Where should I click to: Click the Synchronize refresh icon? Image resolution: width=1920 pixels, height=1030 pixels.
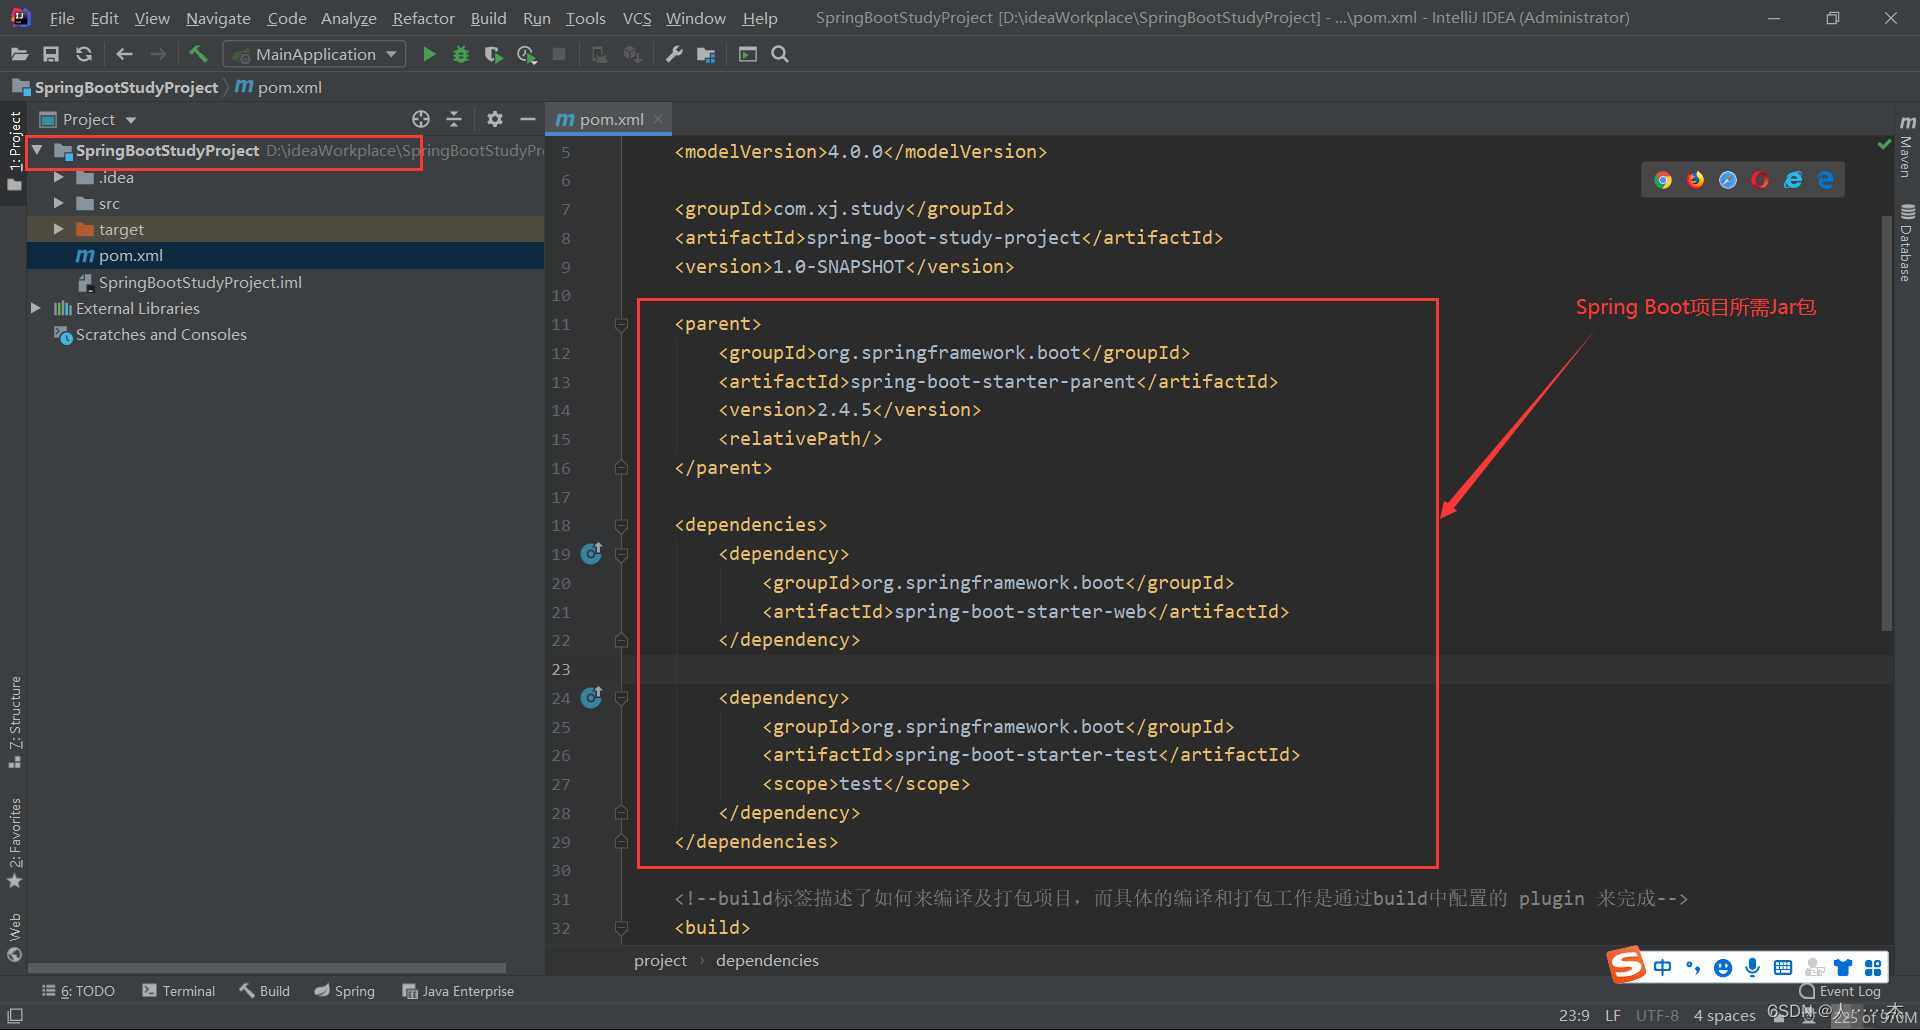coord(84,54)
